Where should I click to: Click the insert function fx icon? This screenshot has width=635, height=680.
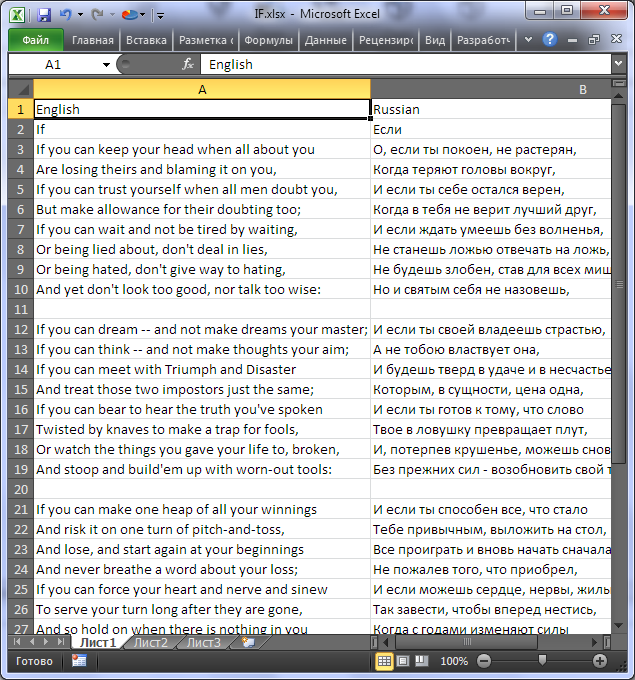point(187,64)
